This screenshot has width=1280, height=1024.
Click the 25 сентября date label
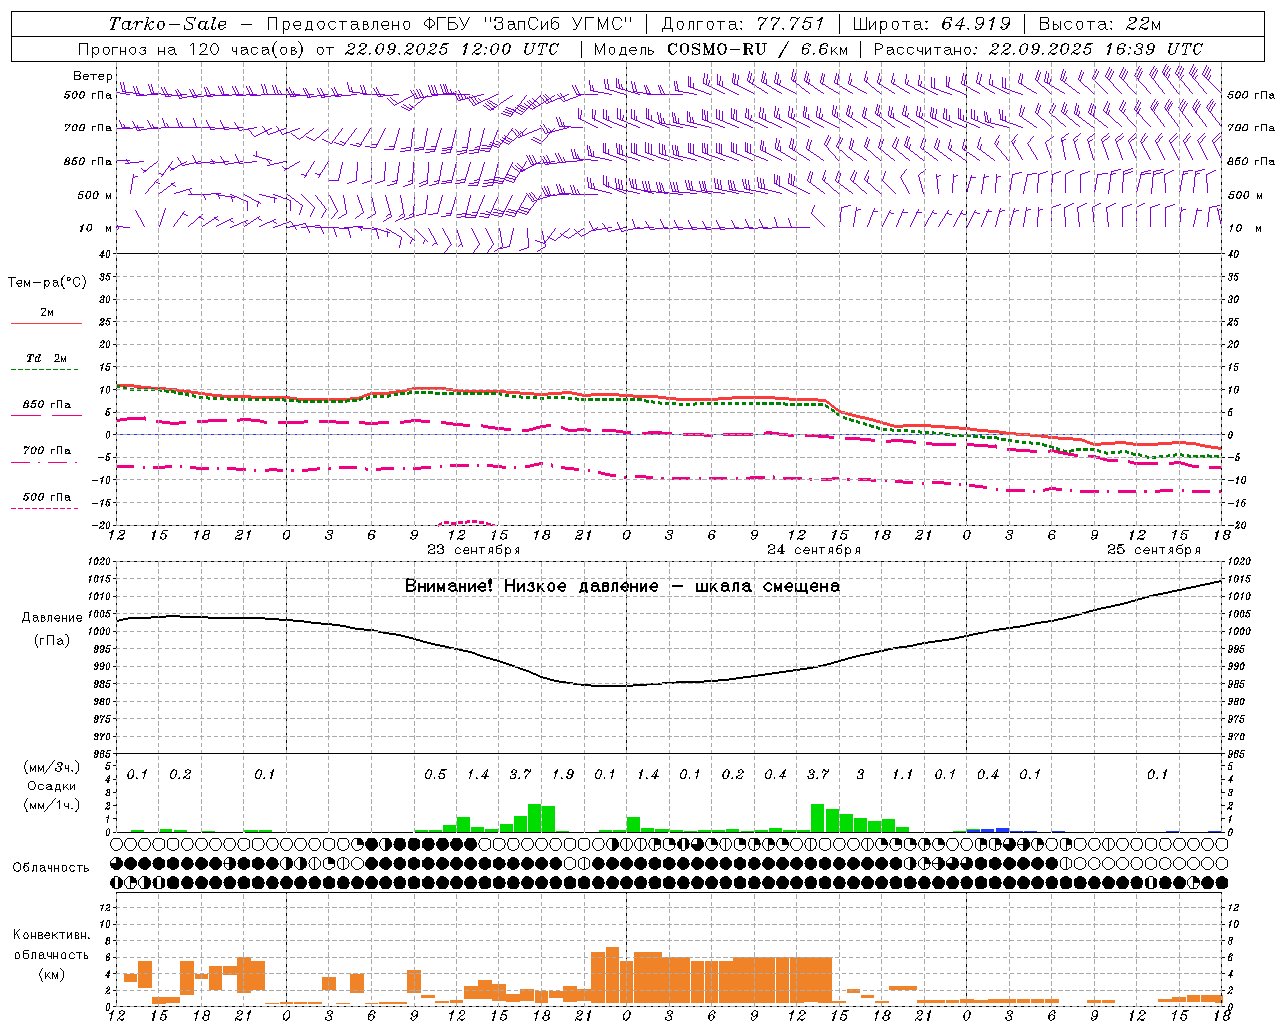tap(1154, 550)
